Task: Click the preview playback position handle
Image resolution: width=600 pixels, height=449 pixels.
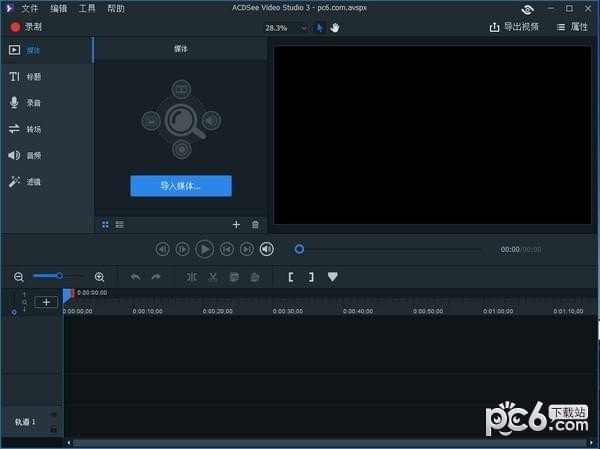Action: [x=299, y=250]
